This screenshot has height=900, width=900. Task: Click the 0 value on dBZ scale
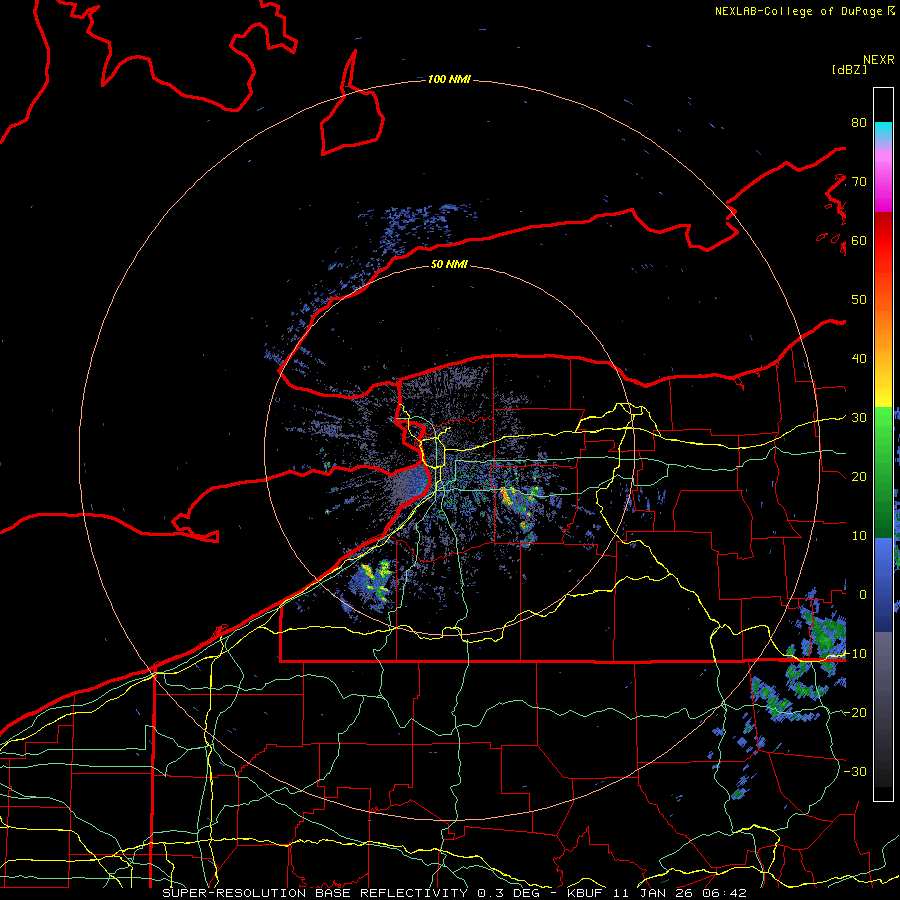point(863,595)
